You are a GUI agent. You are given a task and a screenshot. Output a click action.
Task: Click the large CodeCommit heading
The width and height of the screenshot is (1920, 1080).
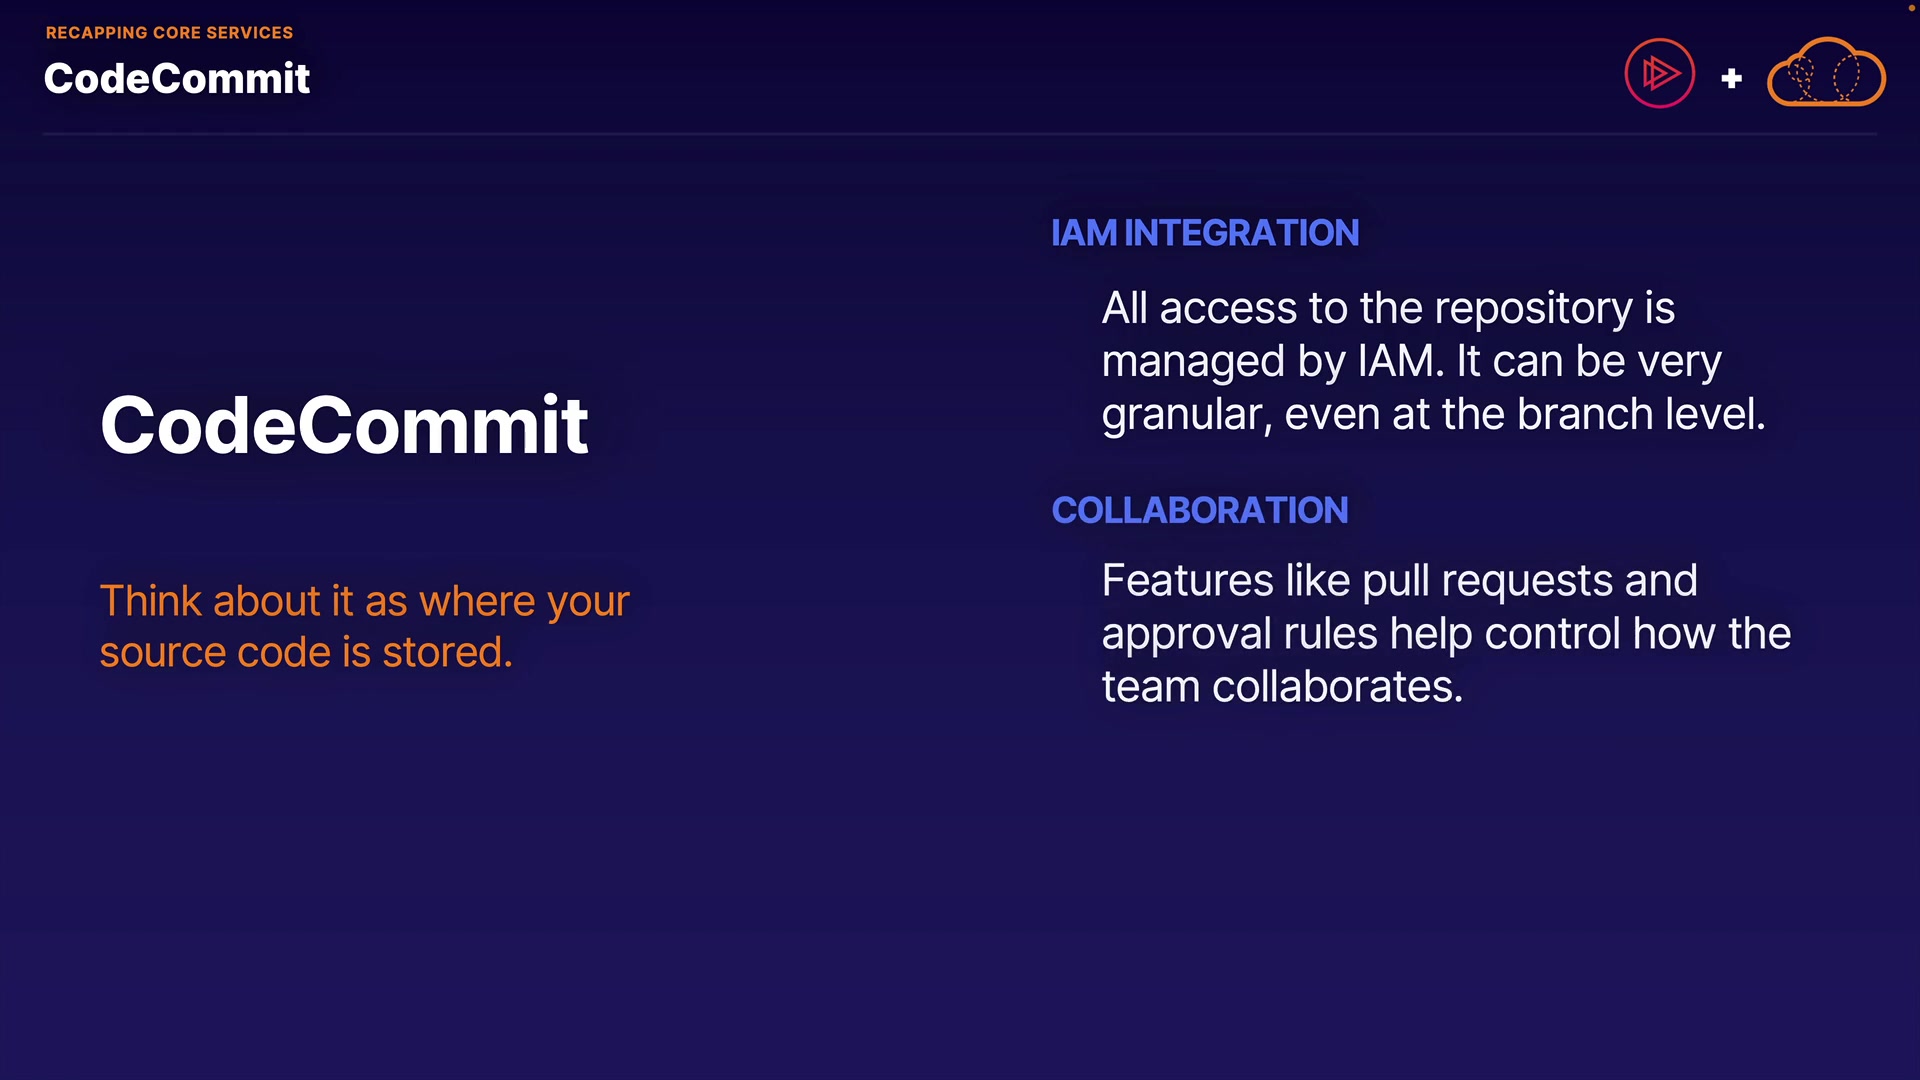tap(344, 425)
